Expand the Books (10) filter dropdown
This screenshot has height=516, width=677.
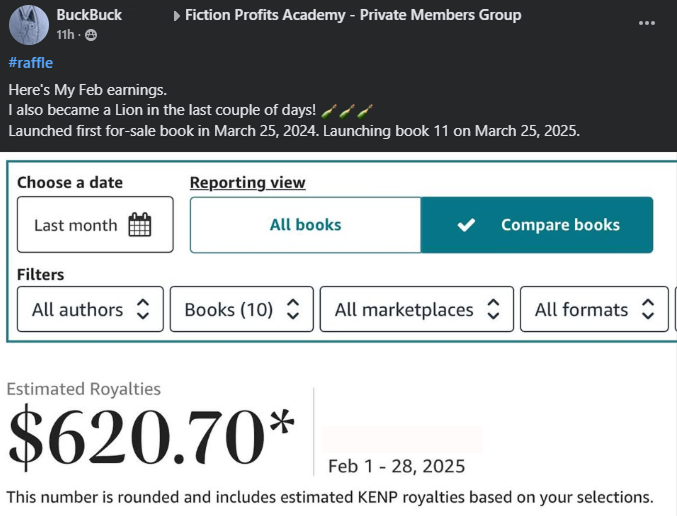[x=241, y=310]
